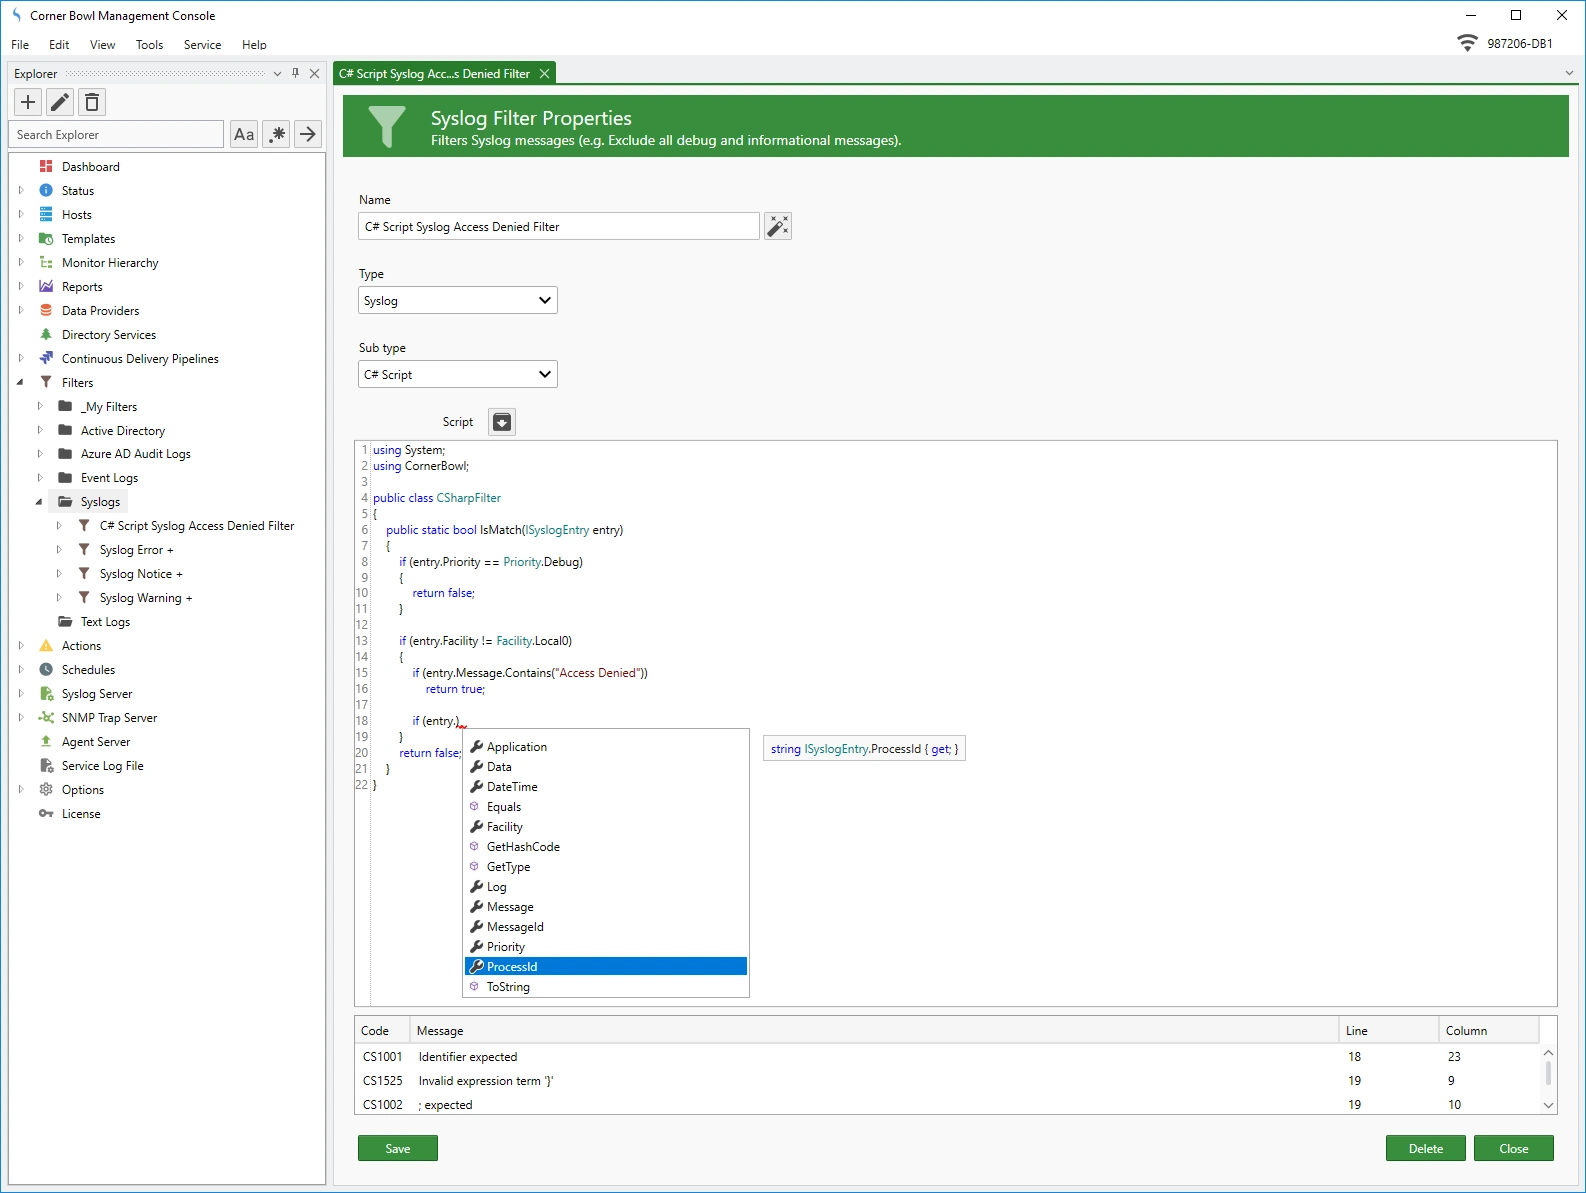This screenshot has width=1586, height=1193.
Task: Click the green Save button
Action: tap(397, 1148)
